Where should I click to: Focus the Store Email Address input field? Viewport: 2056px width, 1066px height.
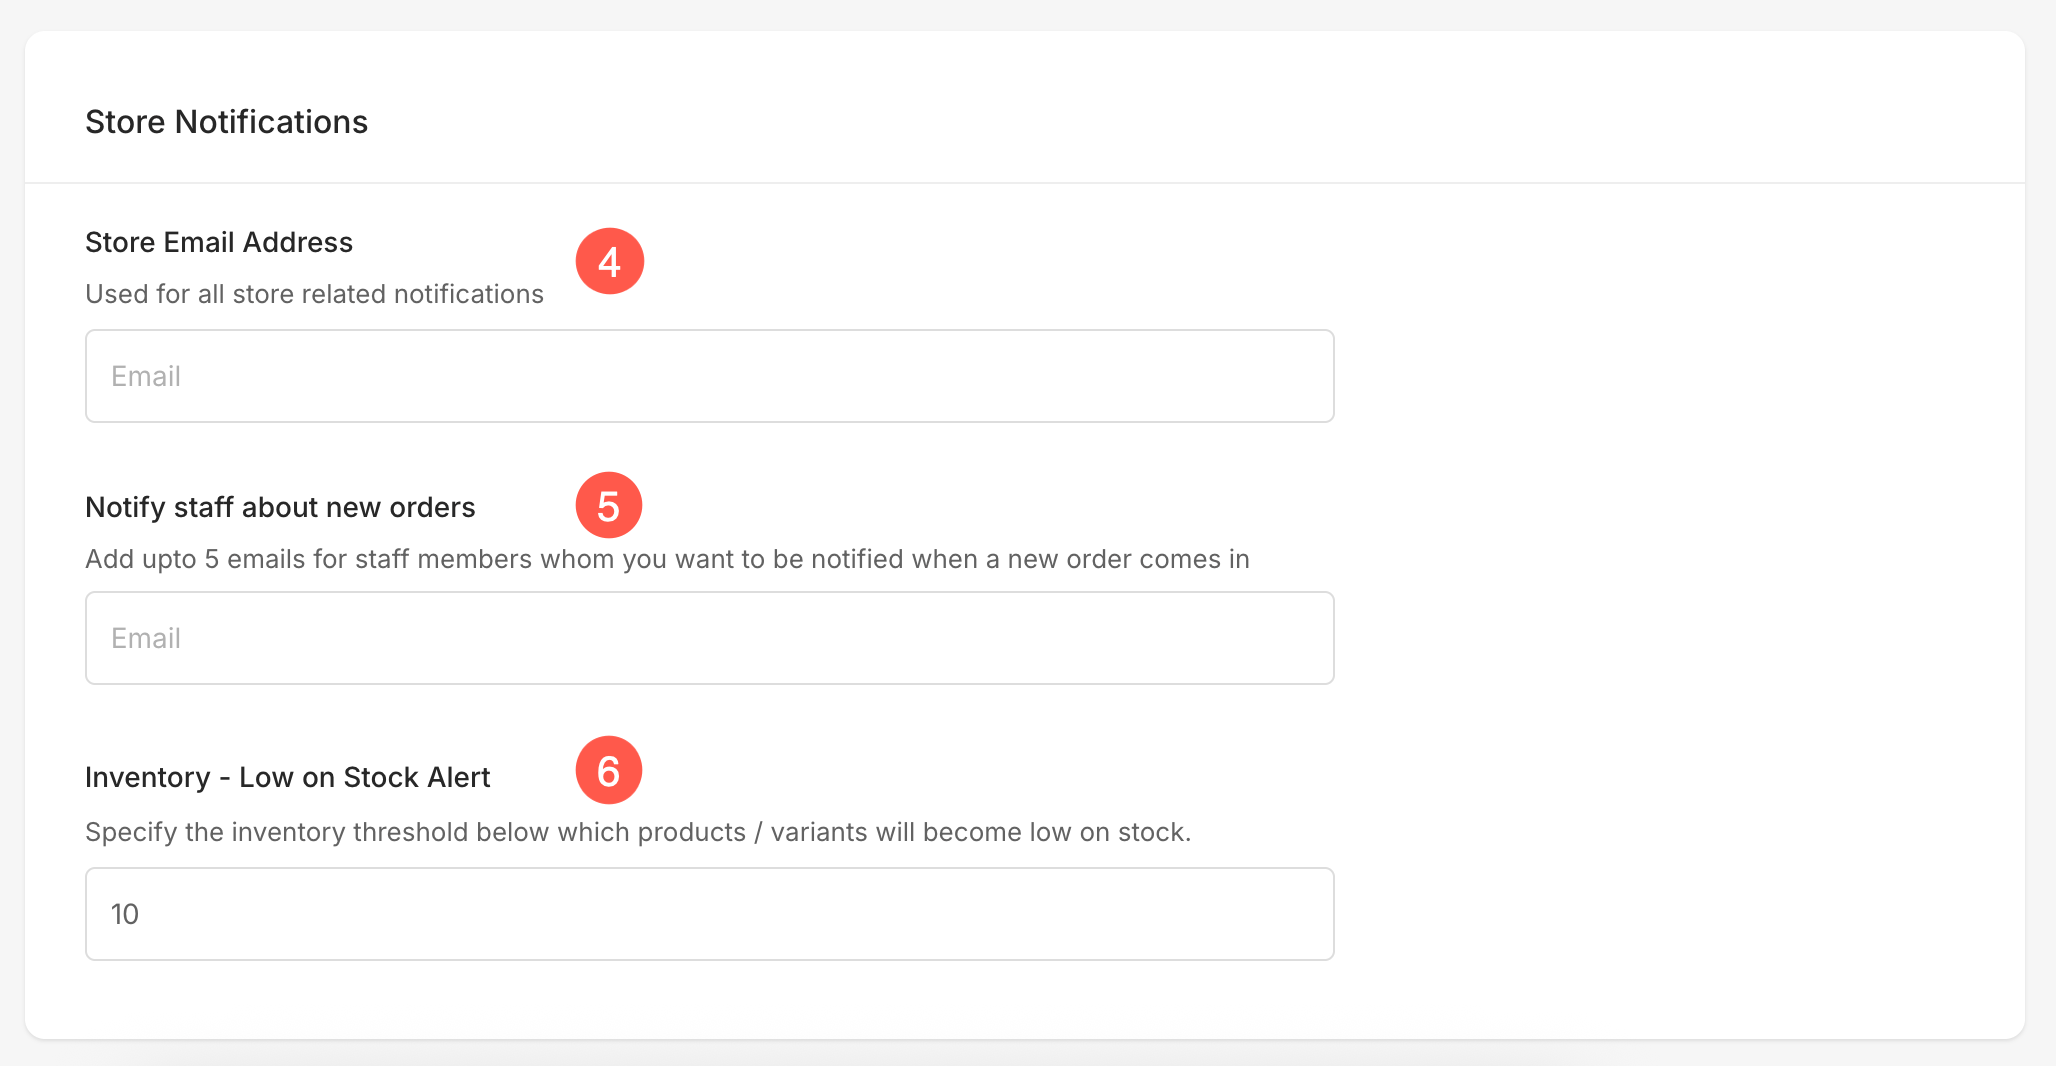[710, 376]
